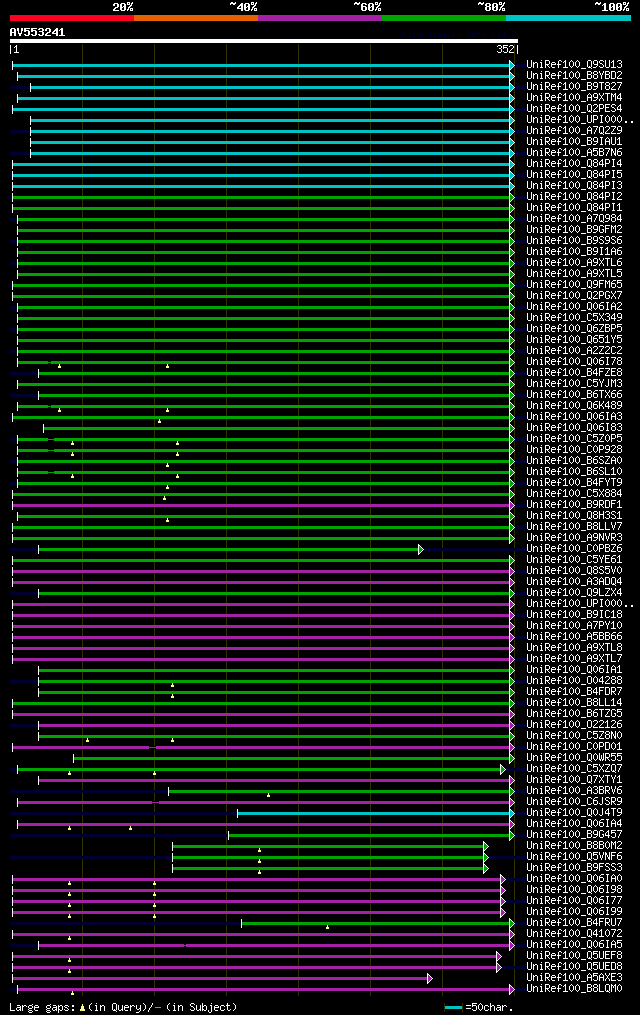
Task: Select the UniRef100_O04288 label
Action: [x=574, y=681]
